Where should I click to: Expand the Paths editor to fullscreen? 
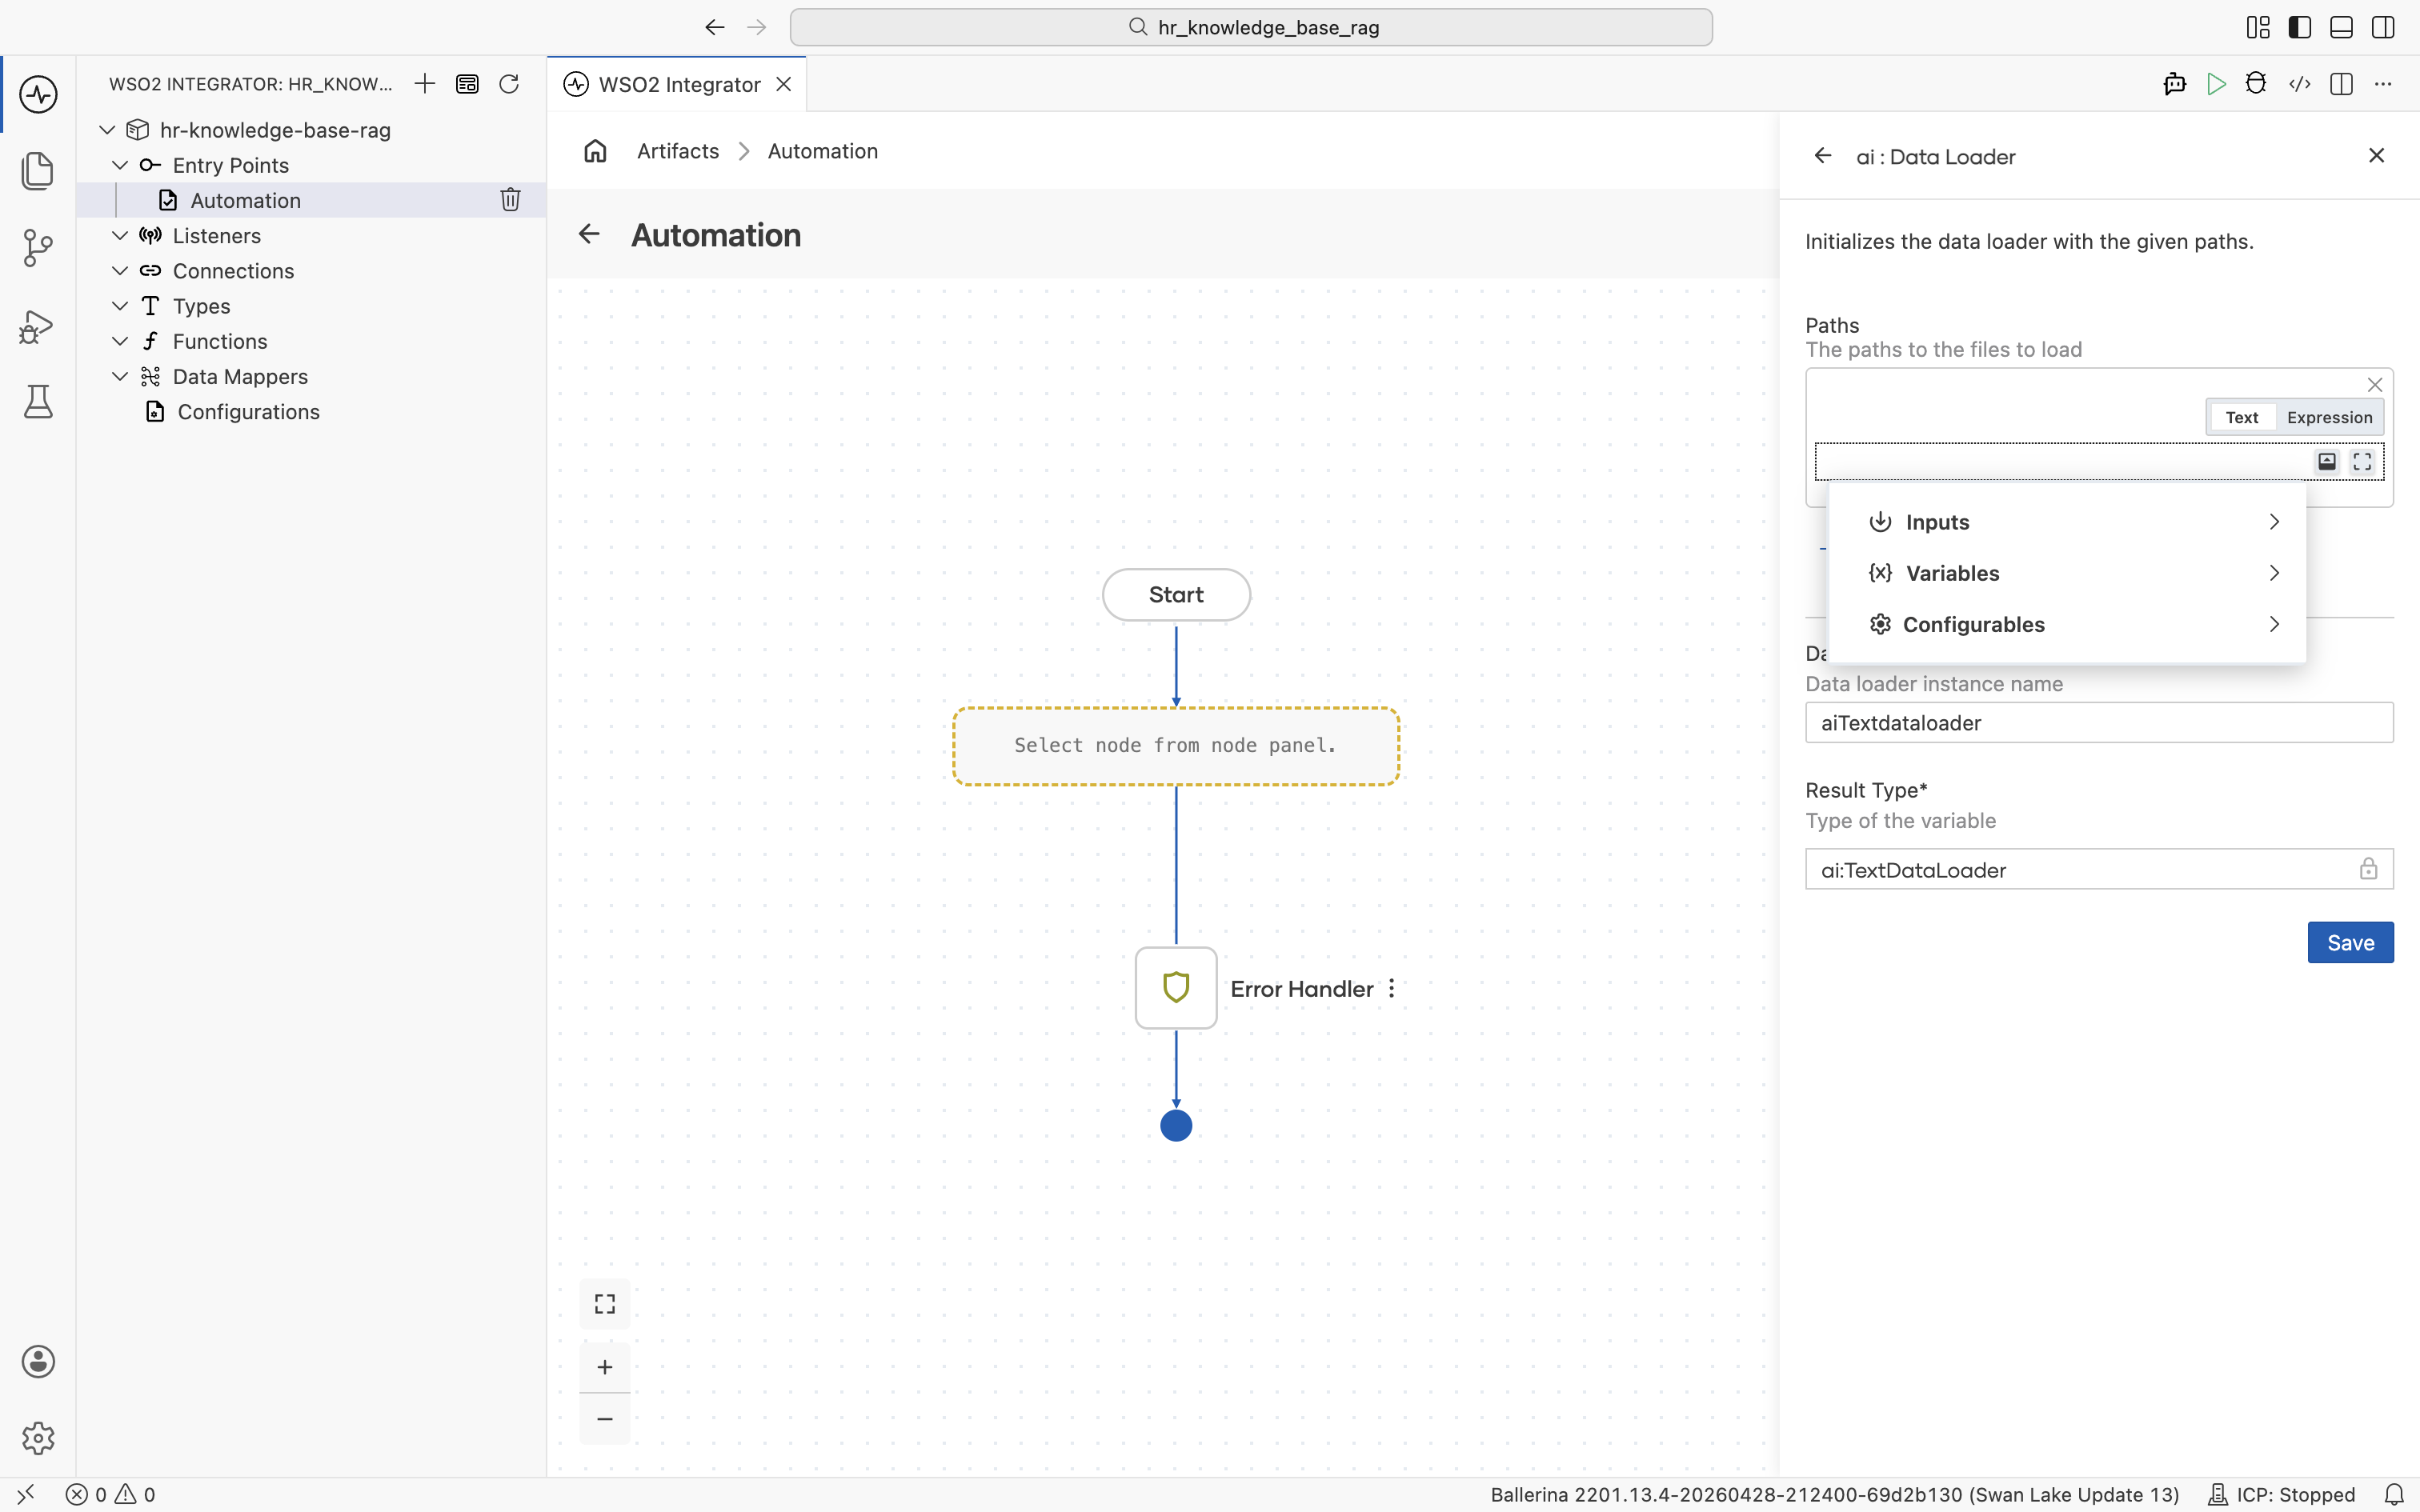click(2362, 461)
